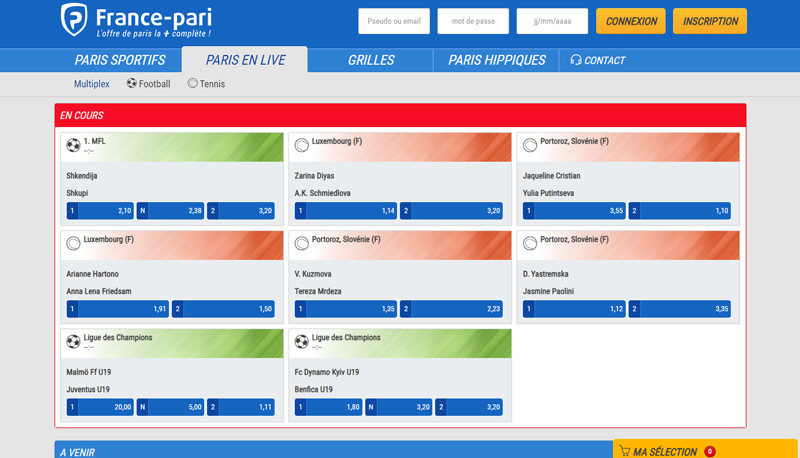Viewport: 800px width, 458px height.
Task: Click the tennis ball icon in the submenu
Action: (x=192, y=83)
